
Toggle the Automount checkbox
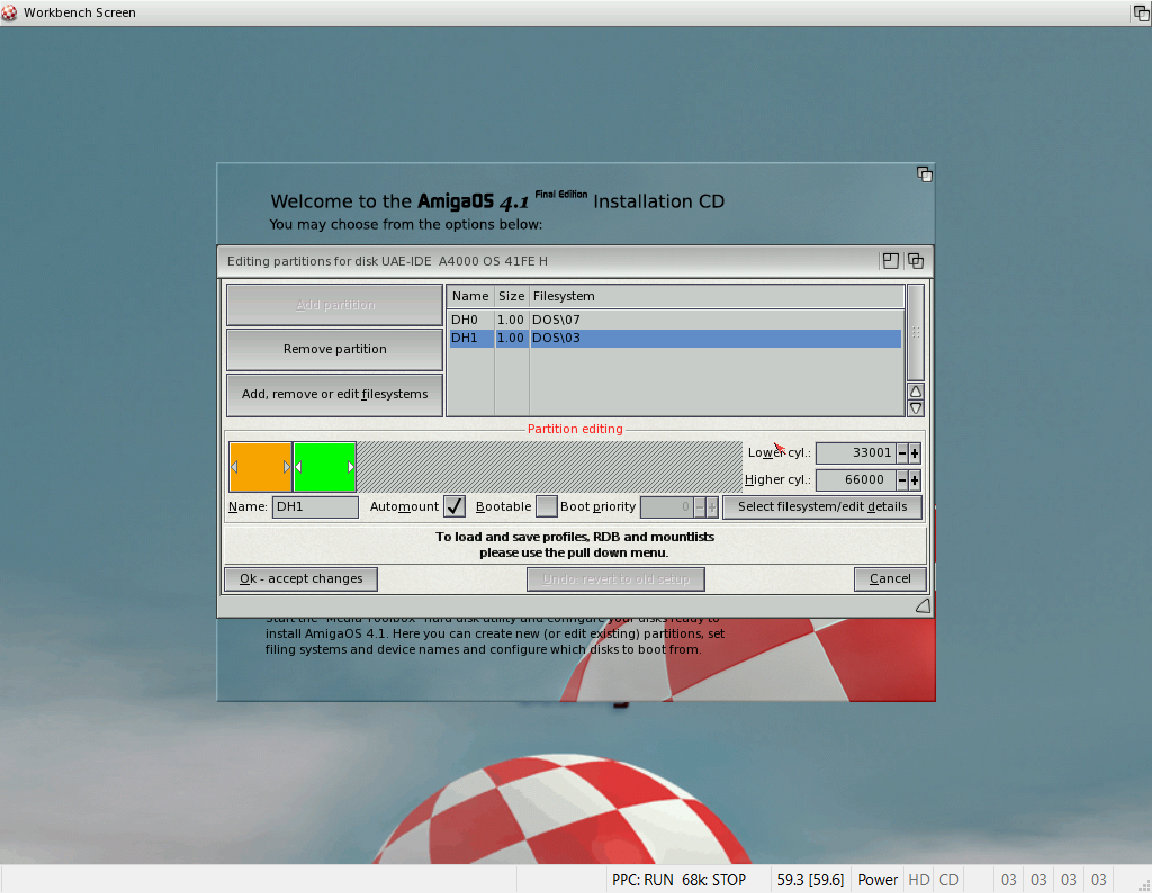tap(455, 506)
